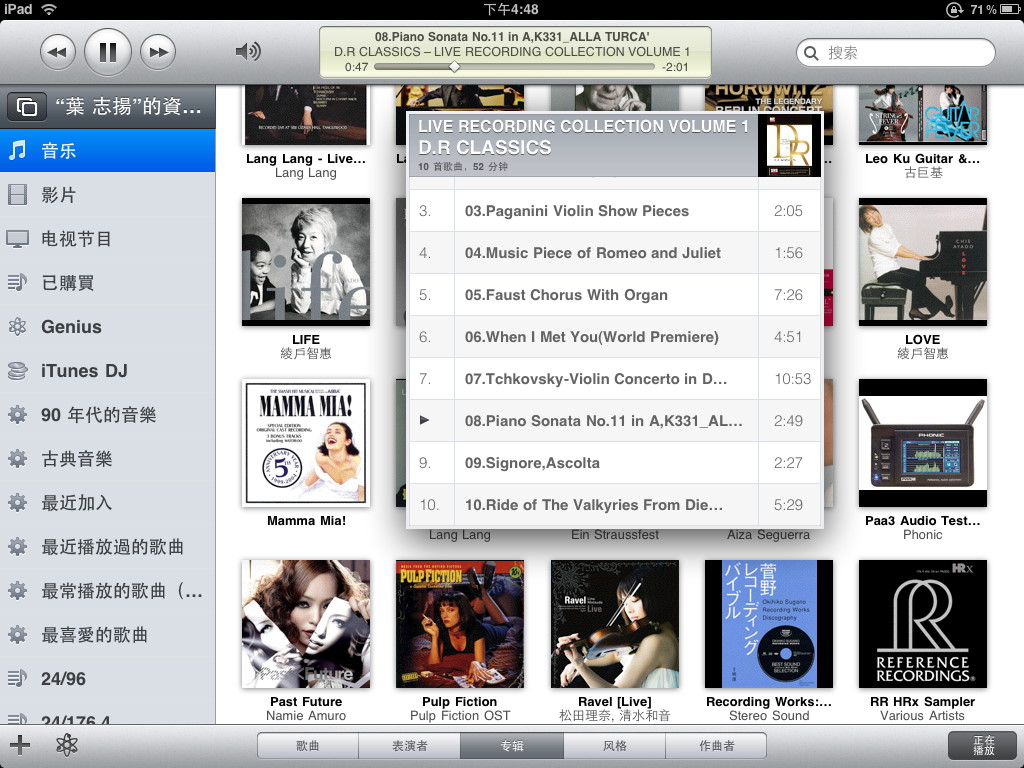The width and height of the screenshot is (1024, 768).
Task: Play 10.Ride of The Valkyries track
Action: point(615,505)
